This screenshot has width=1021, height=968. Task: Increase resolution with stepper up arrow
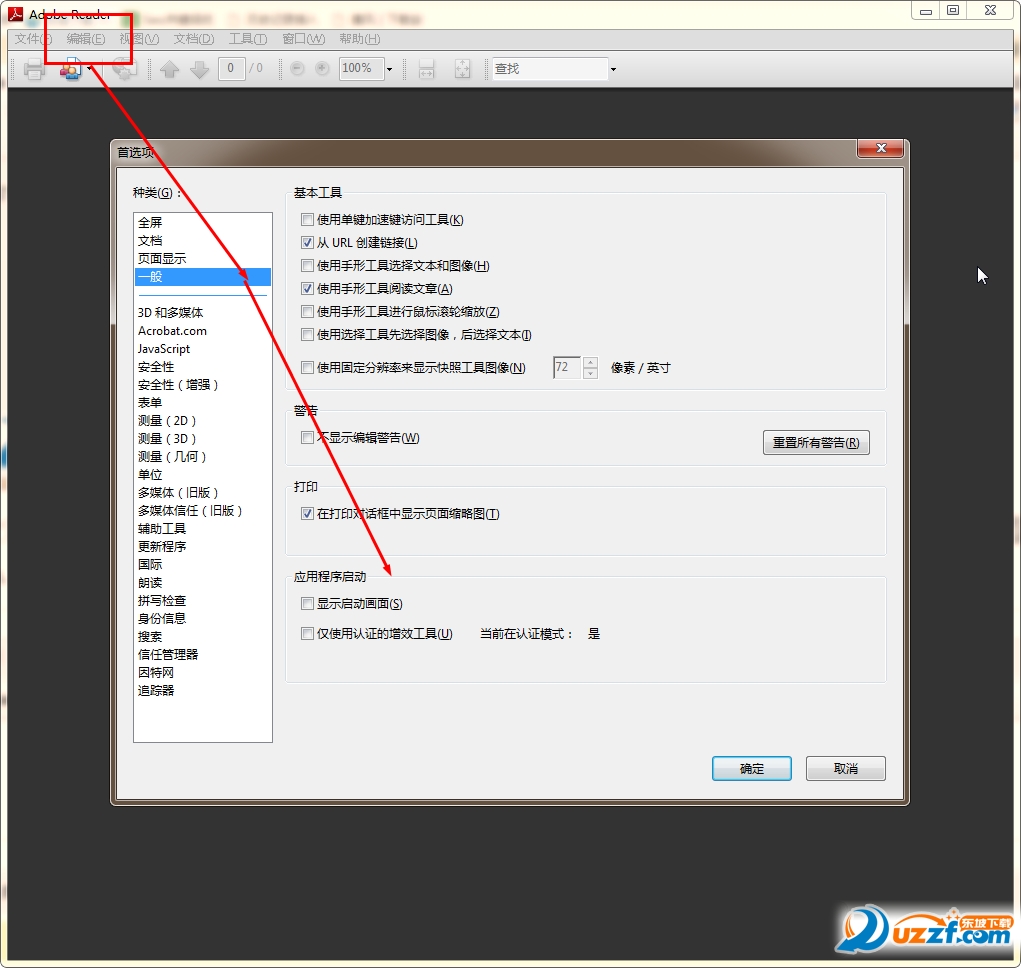tap(590, 363)
